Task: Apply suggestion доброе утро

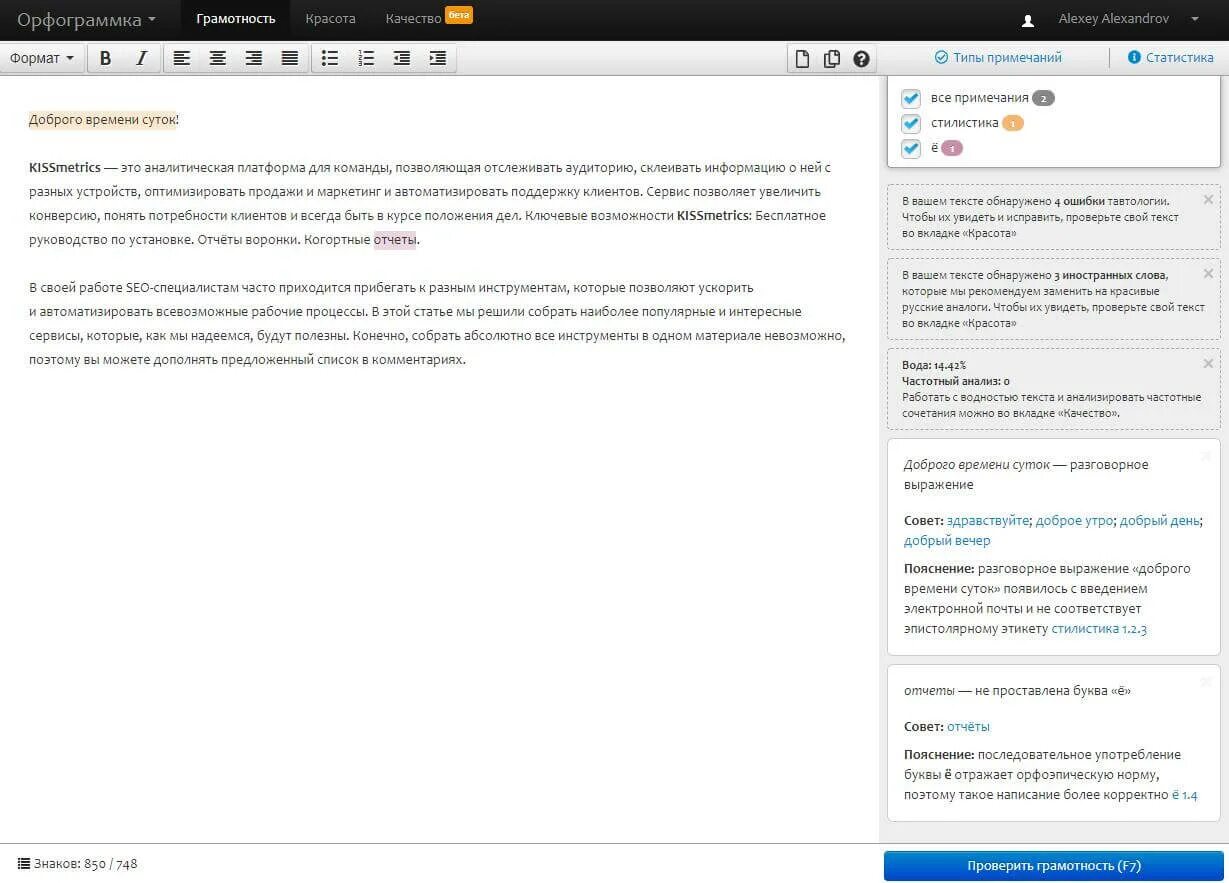Action: point(1075,521)
